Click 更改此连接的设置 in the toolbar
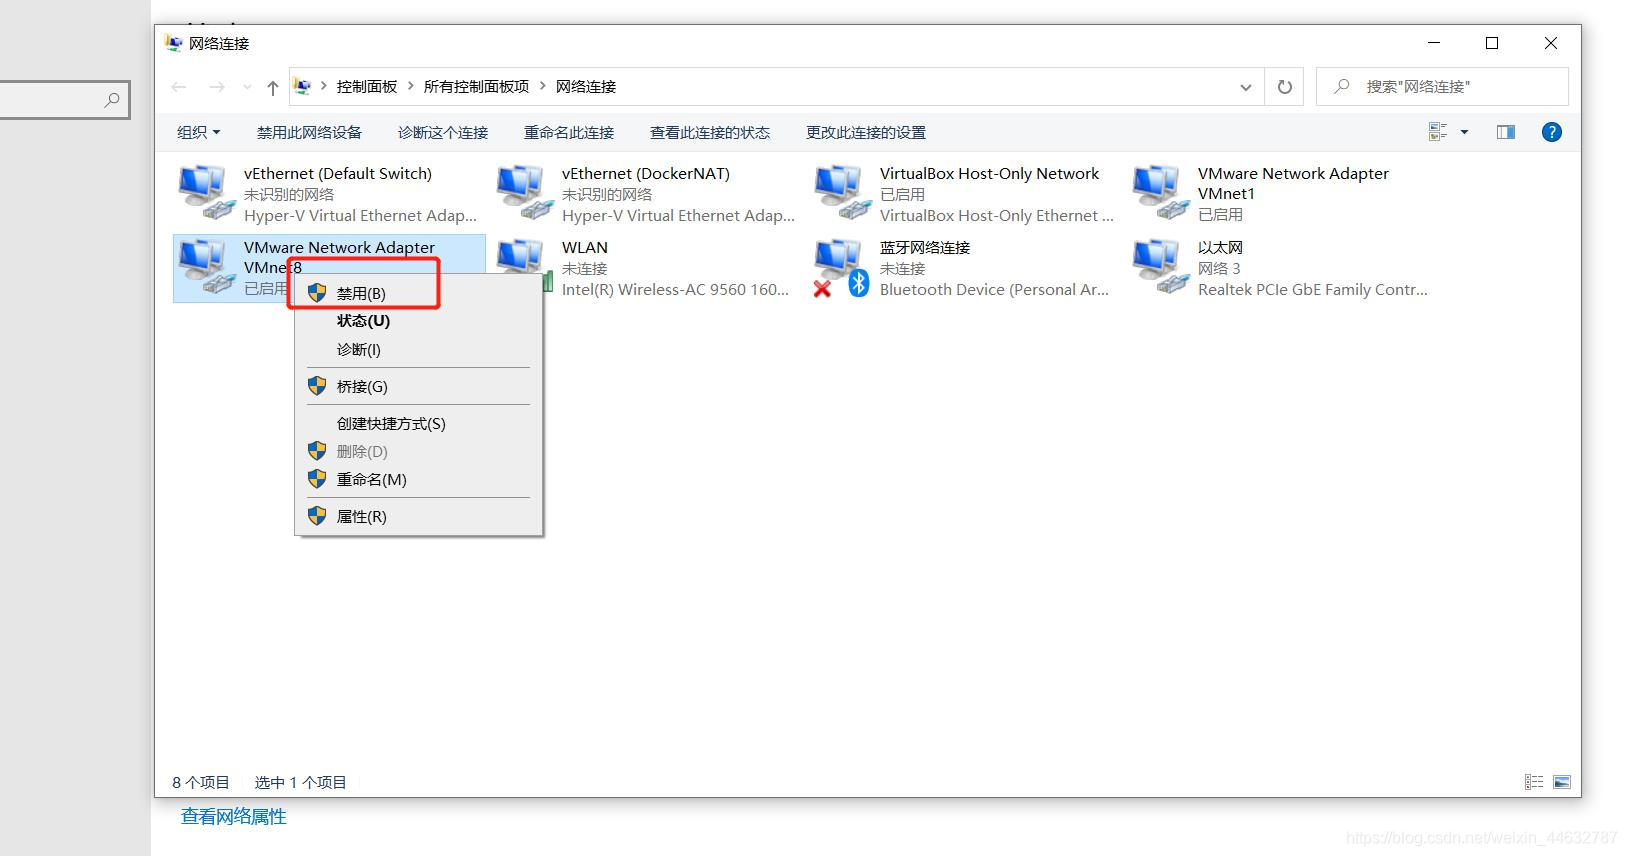Viewport: 1627px width, 856px height. click(866, 132)
